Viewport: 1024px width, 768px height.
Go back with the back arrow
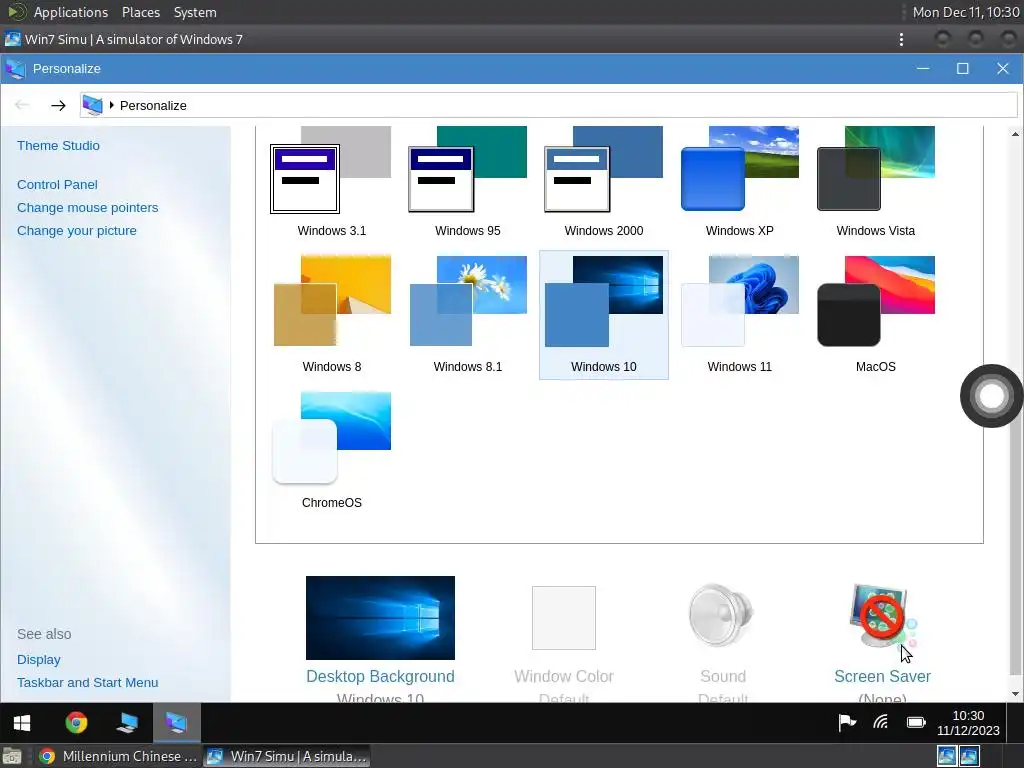(x=22, y=105)
